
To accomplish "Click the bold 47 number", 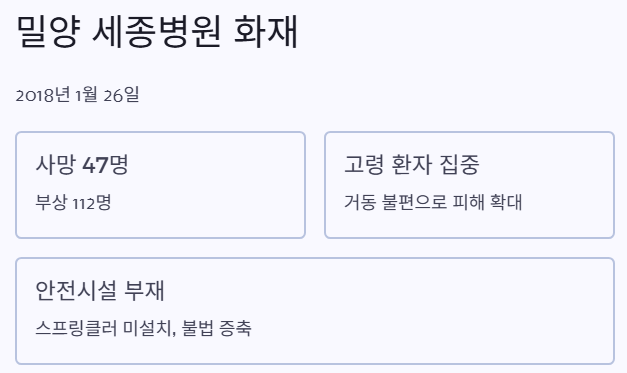I will click(x=95, y=164).
